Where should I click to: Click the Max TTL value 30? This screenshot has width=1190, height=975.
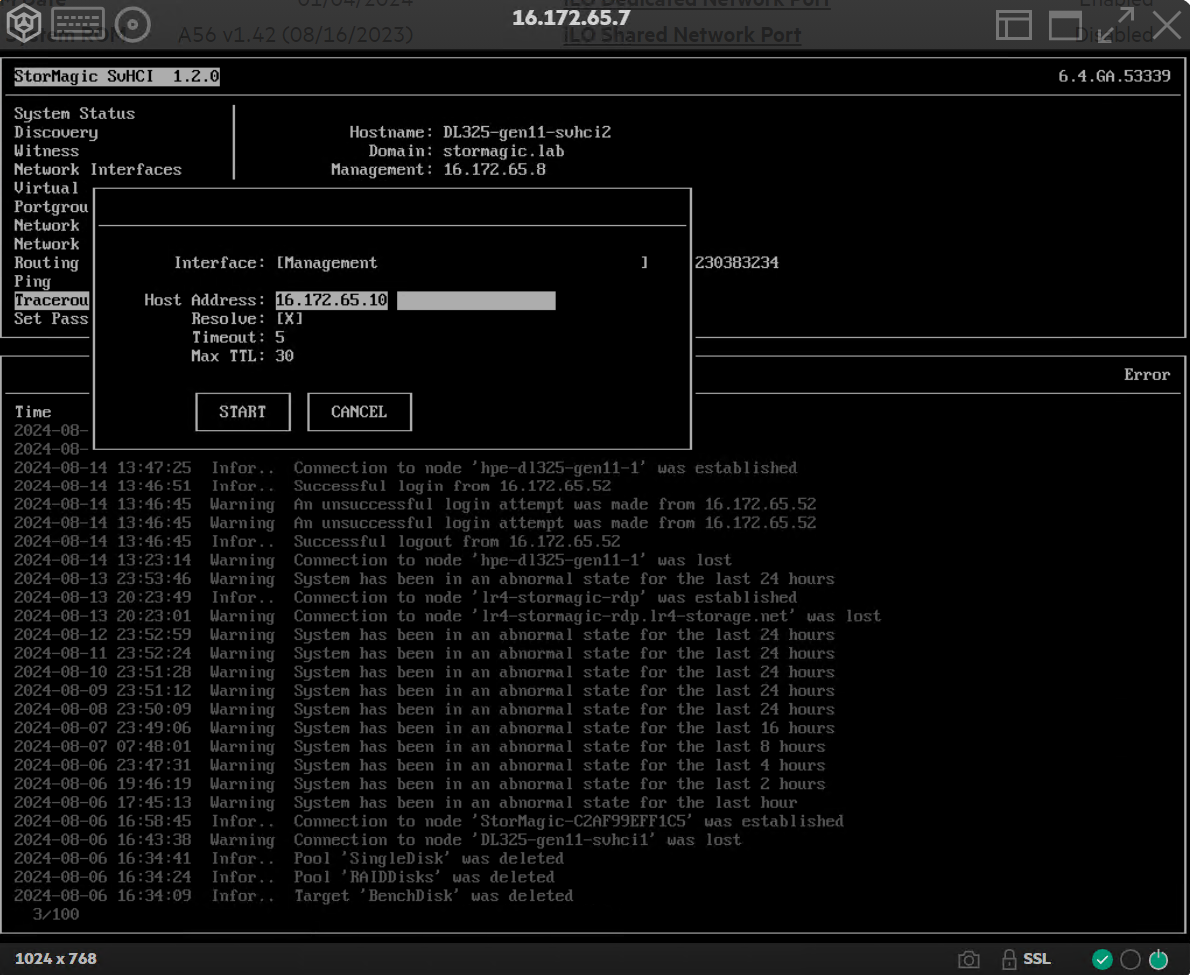pyautogui.click(x=285, y=356)
